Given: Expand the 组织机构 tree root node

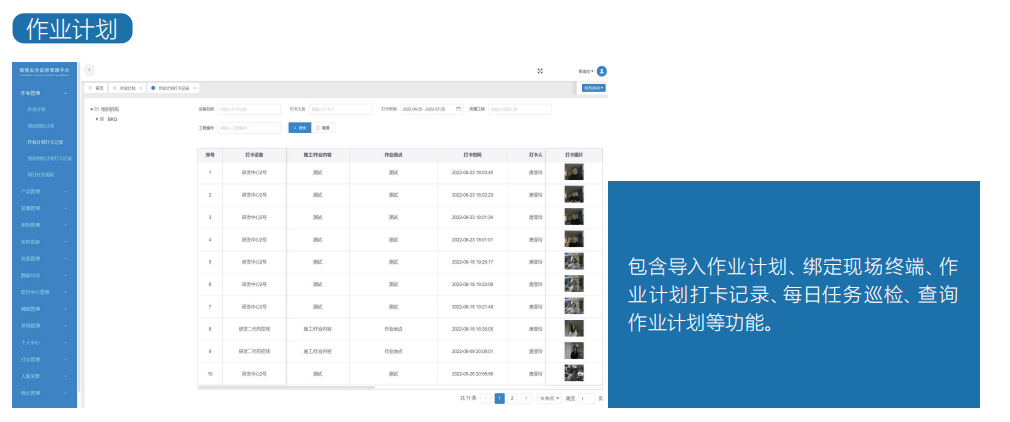Looking at the screenshot, I should pyautogui.click(x=91, y=109).
